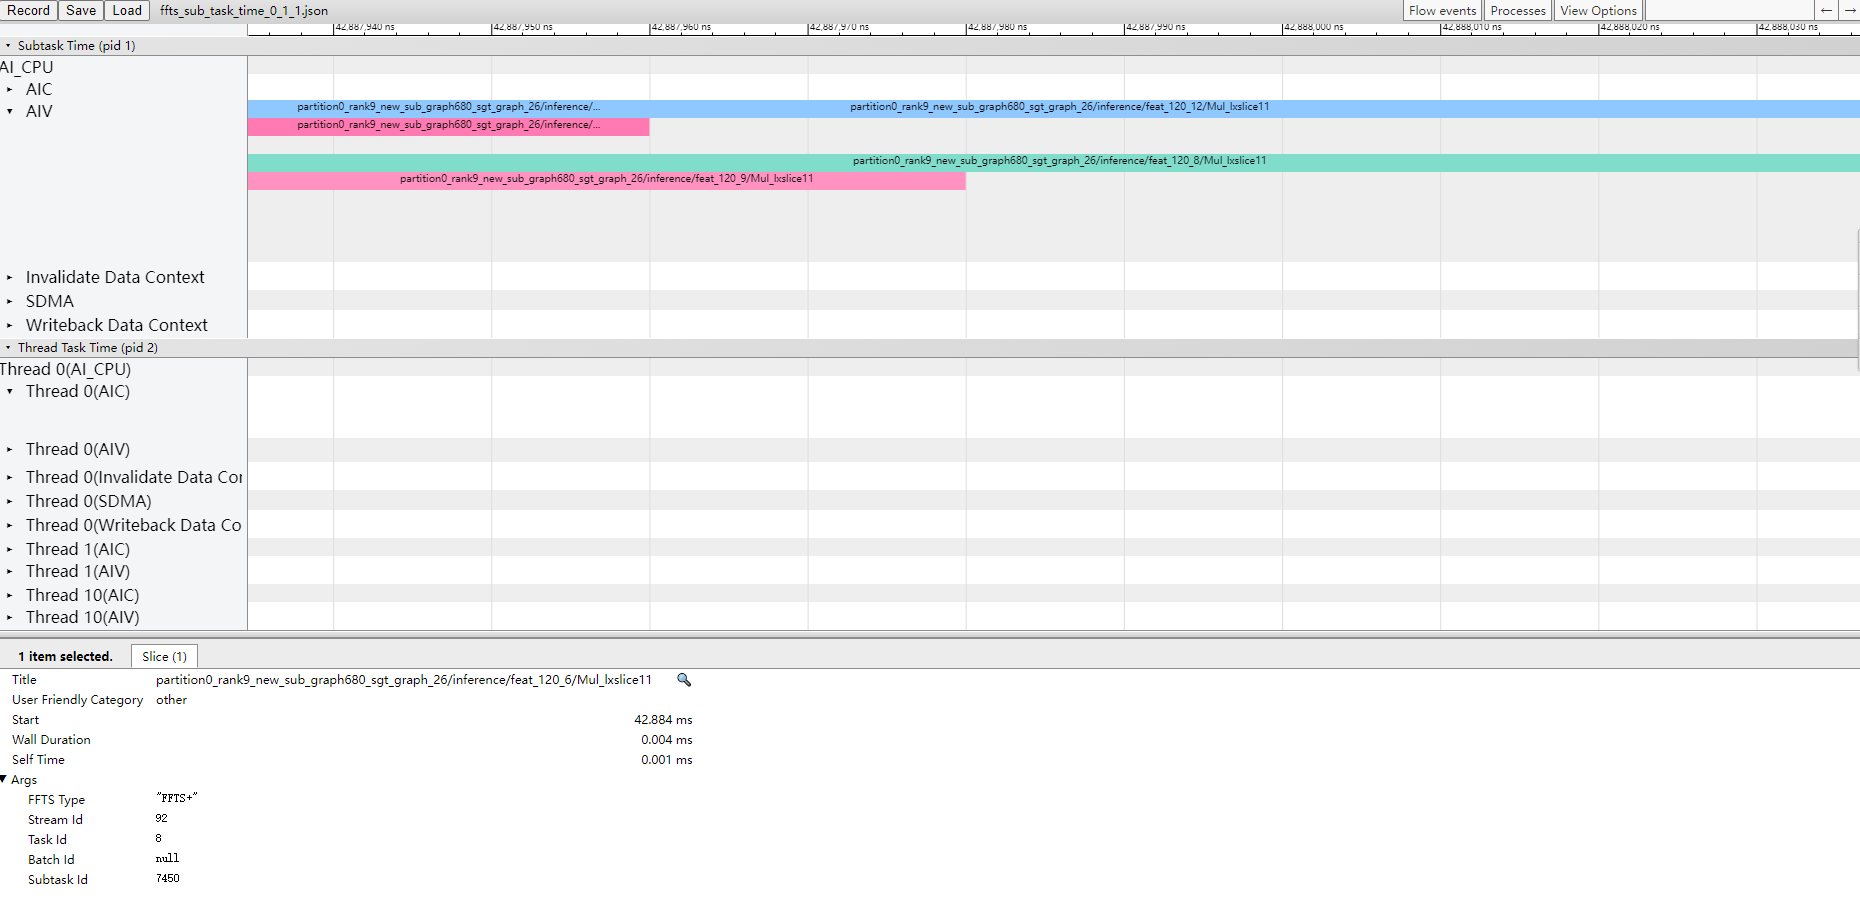Expand Thread 0(SDMA) row
This screenshot has width=1860, height=907.
pyautogui.click(x=10, y=502)
